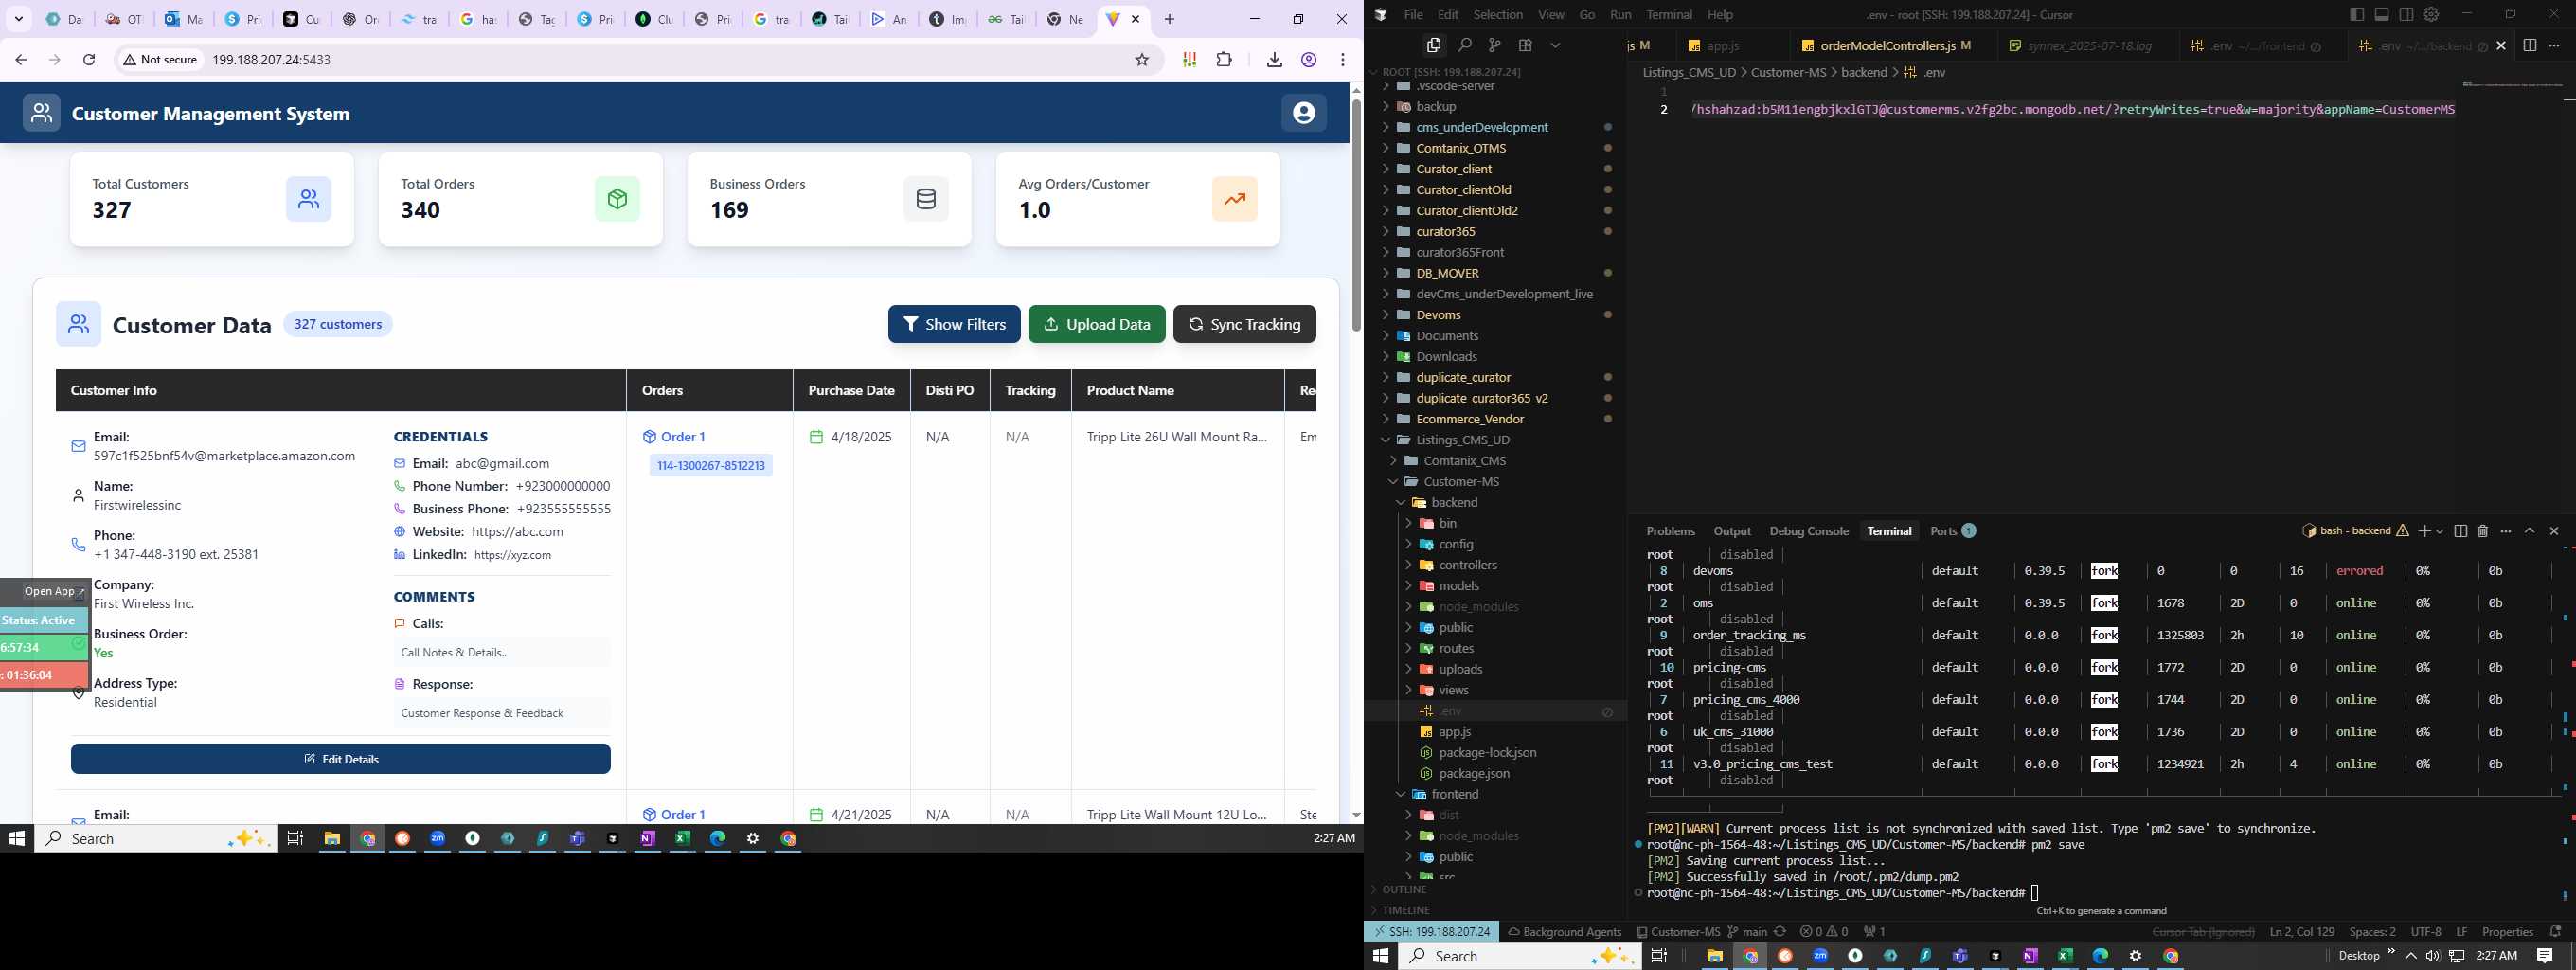Open Source Control view in Cursor
Screen dimensions: 2576x970
(1494, 45)
